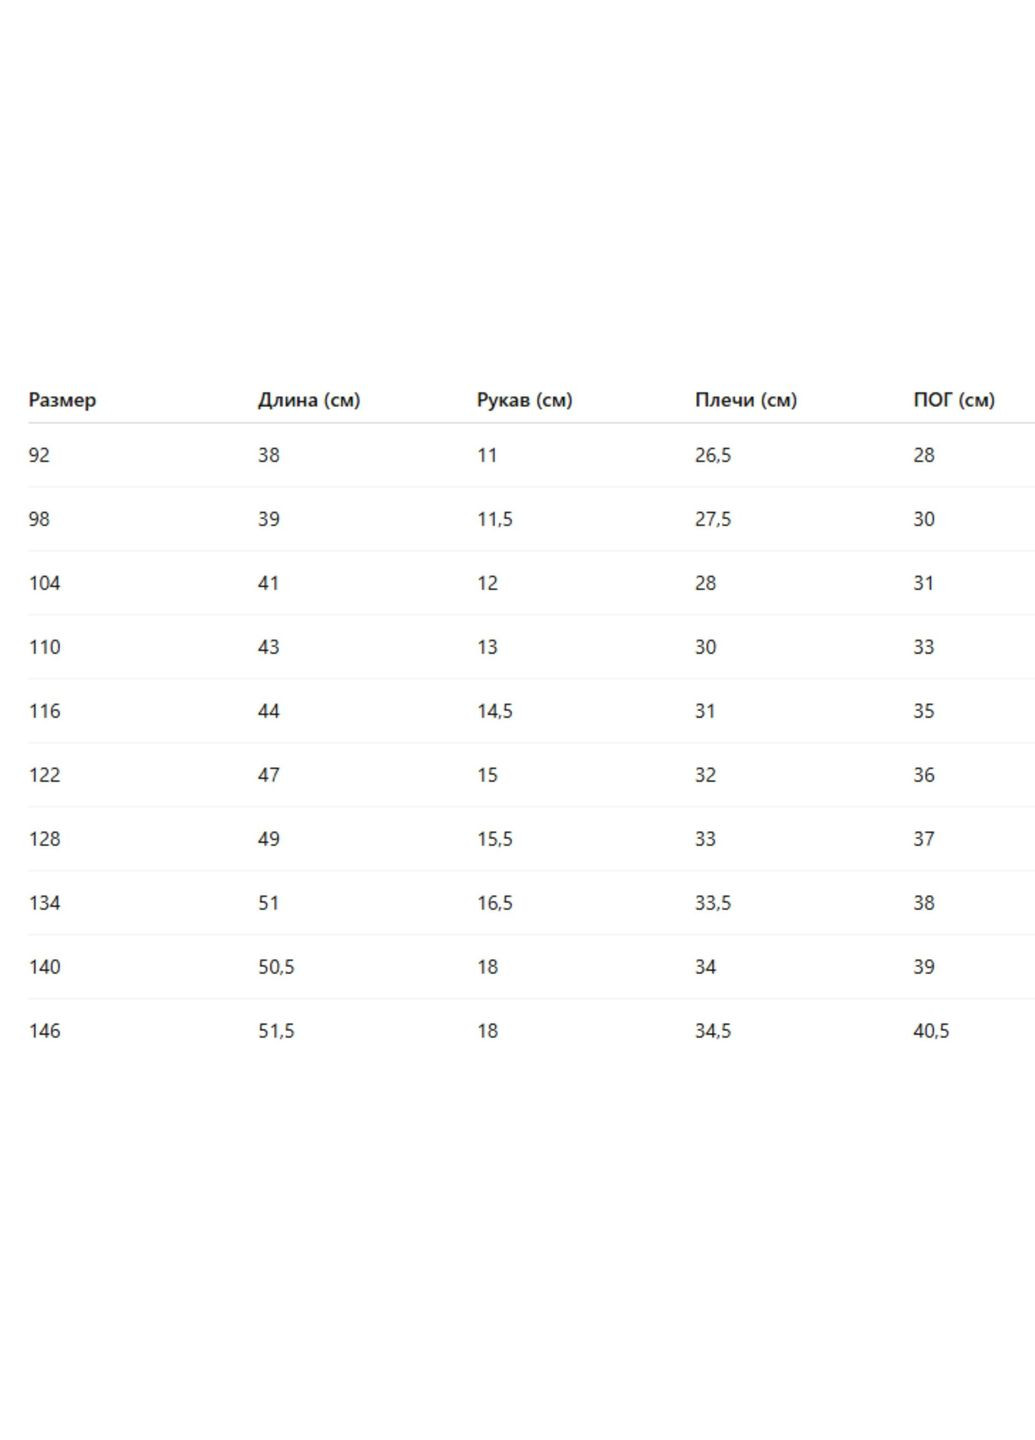Click size 116 in the Размер column
1035x1440 pixels.
(x=44, y=711)
